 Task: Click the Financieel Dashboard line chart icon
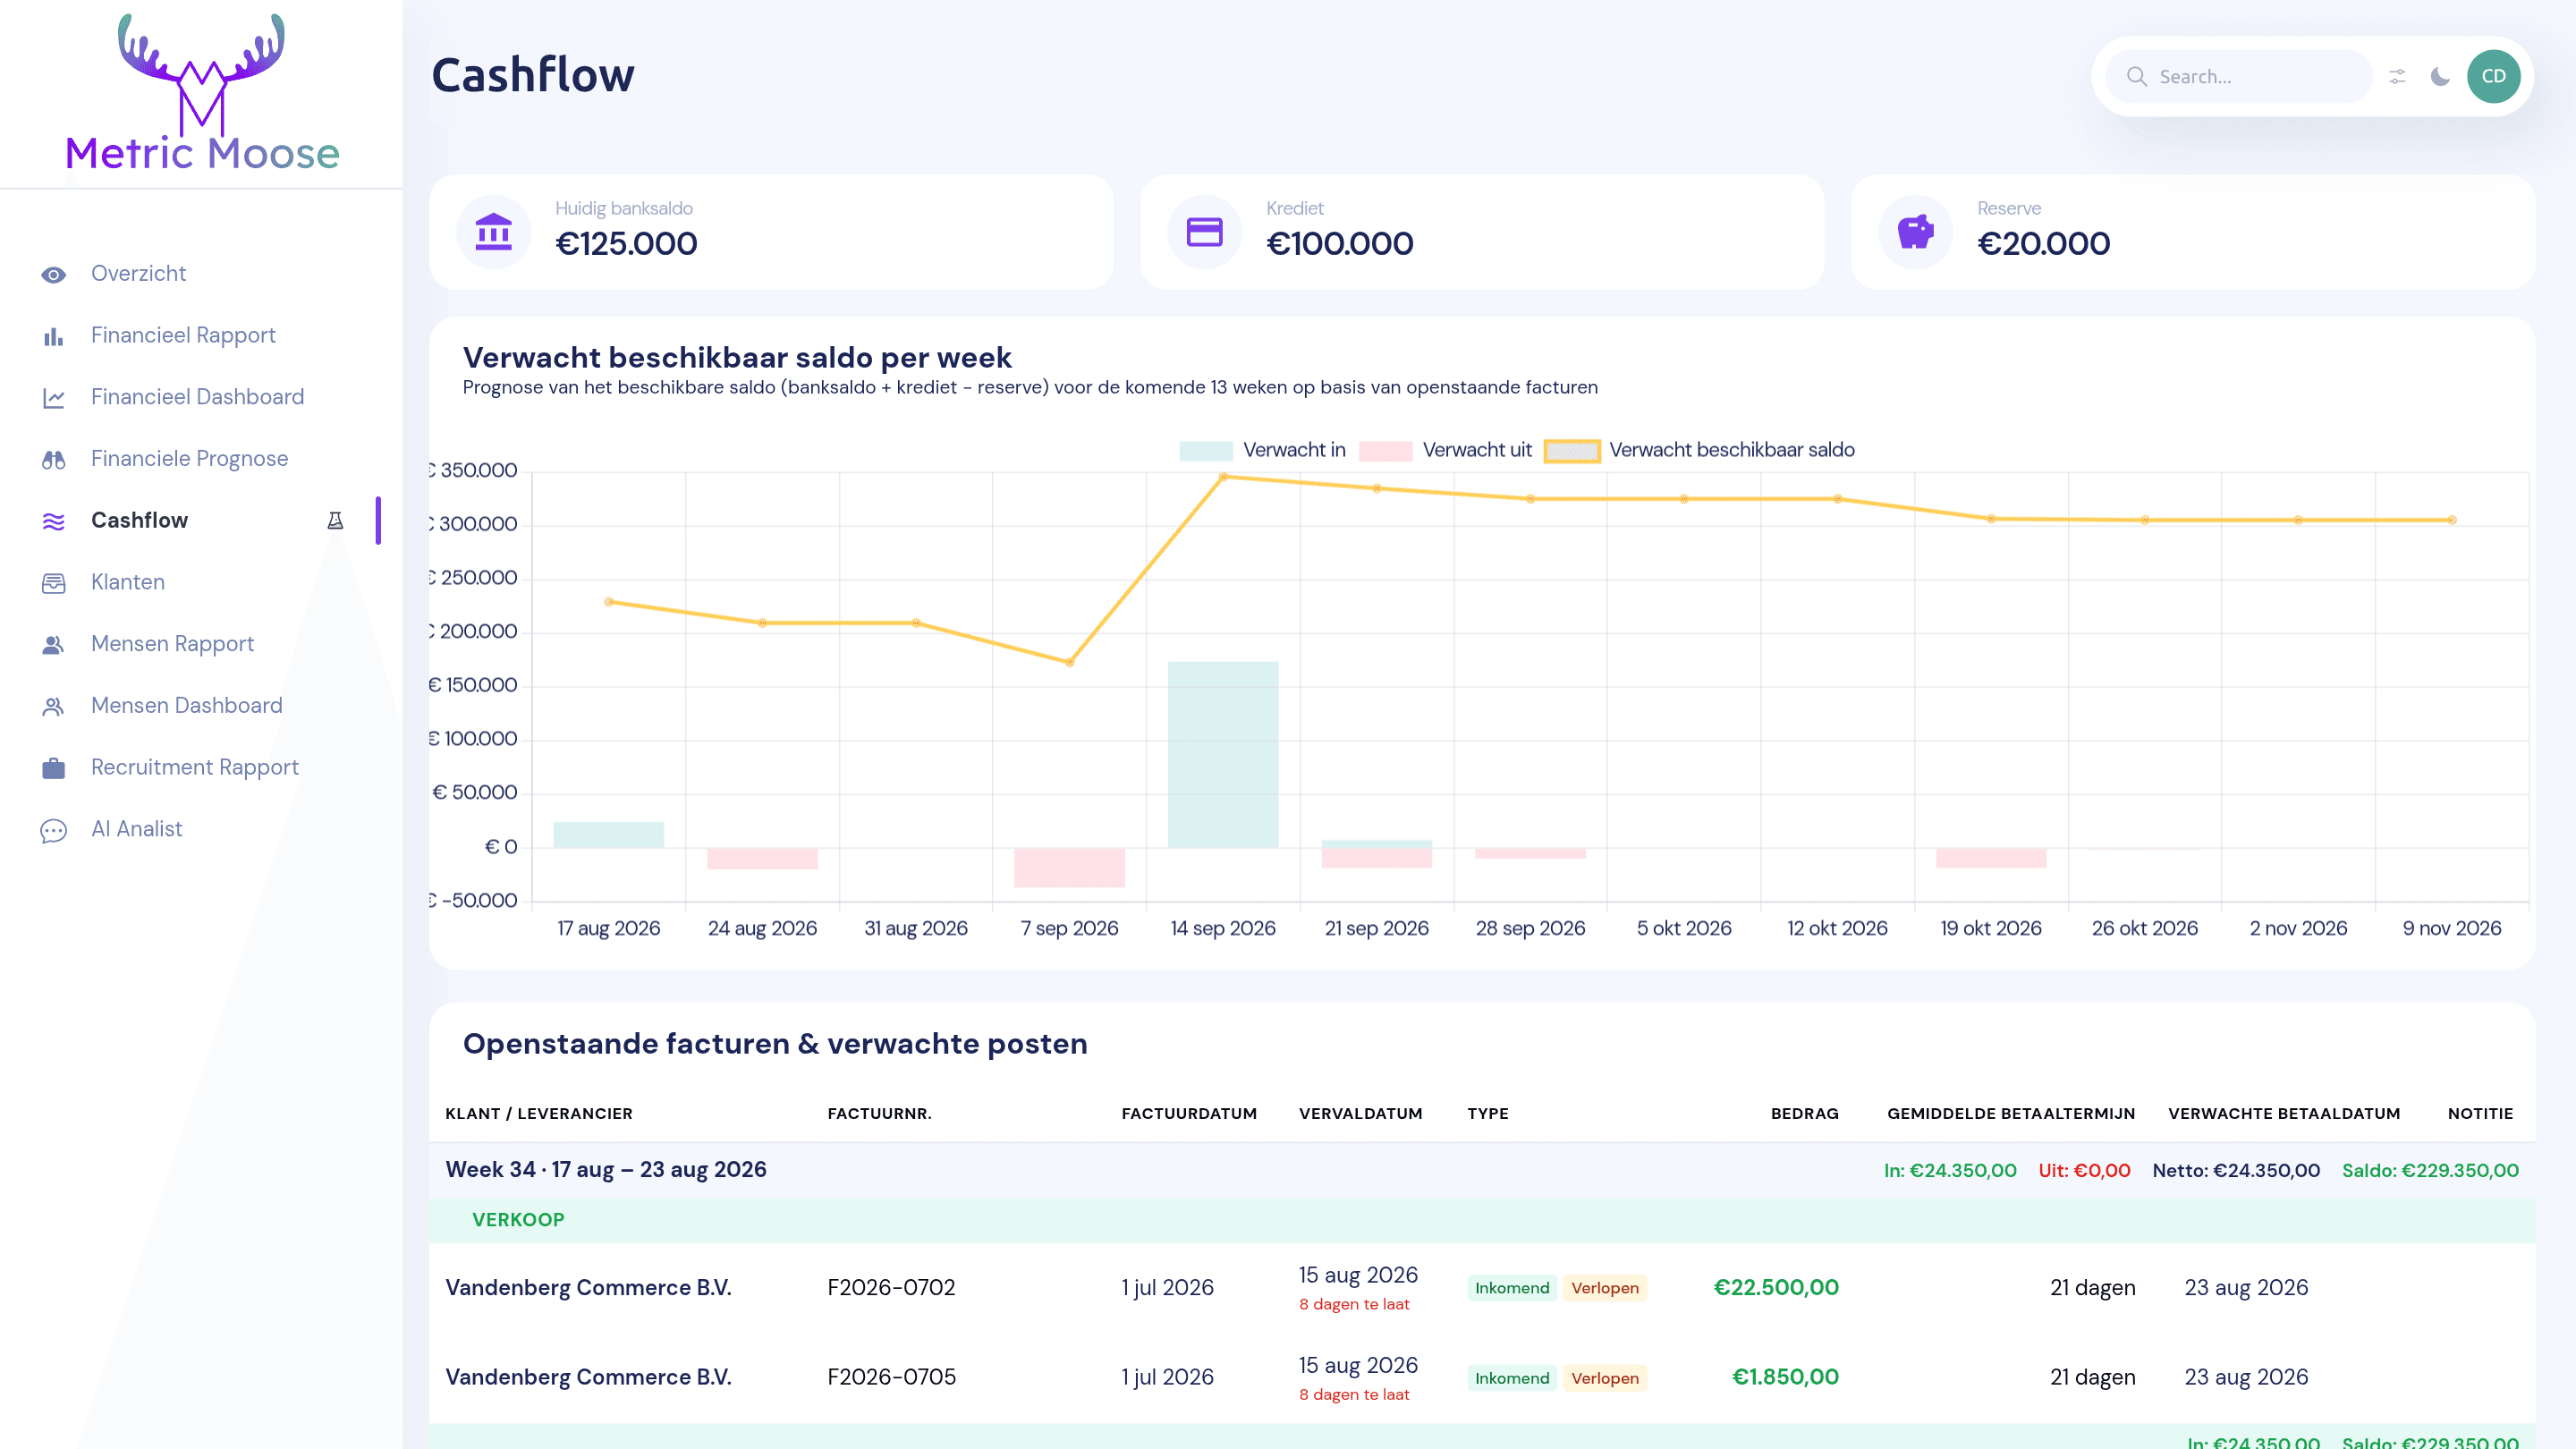pyautogui.click(x=54, y=398)
